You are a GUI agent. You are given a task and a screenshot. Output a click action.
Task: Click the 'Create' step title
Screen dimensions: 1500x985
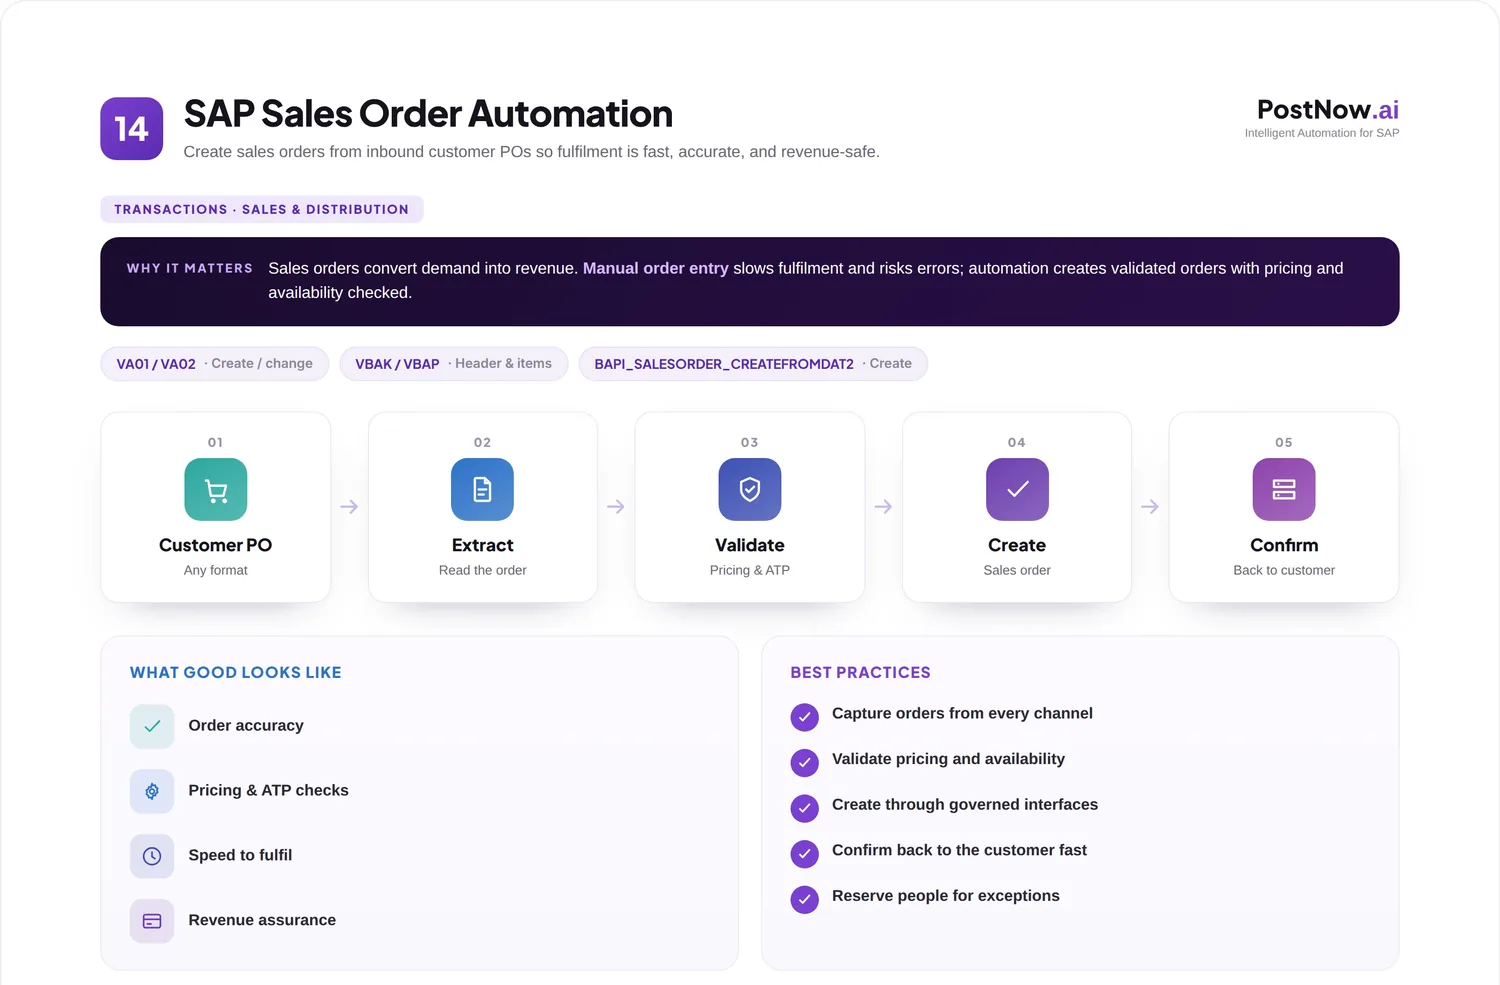[x=1017, y=545]
